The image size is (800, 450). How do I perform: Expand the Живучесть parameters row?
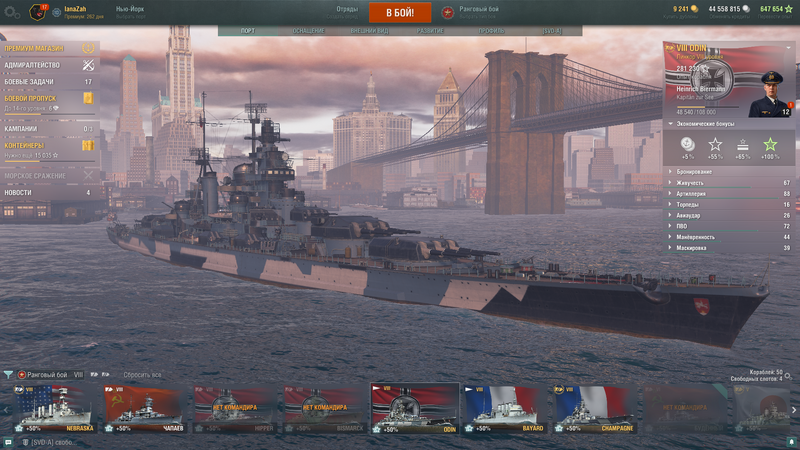coord(729,183)
